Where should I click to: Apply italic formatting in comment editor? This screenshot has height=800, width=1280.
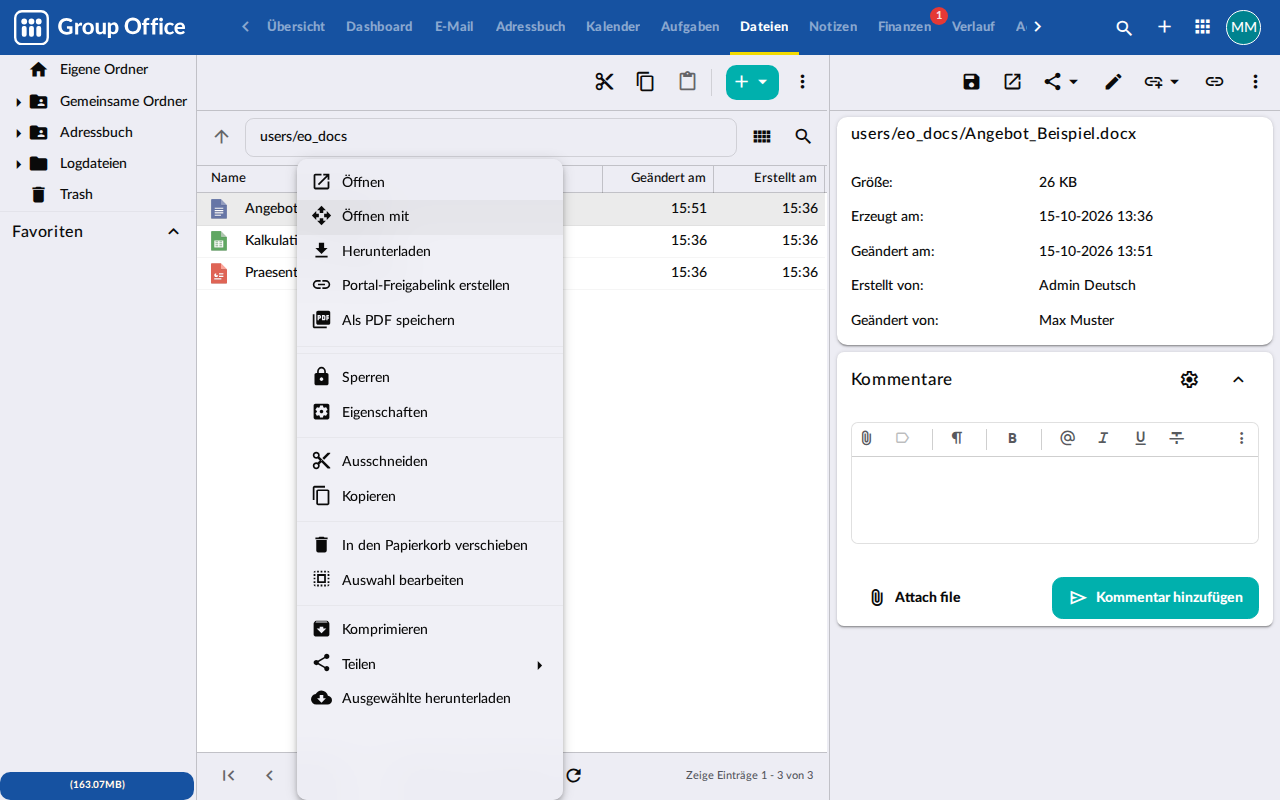pyautogui.click(x=1103, y=438)
